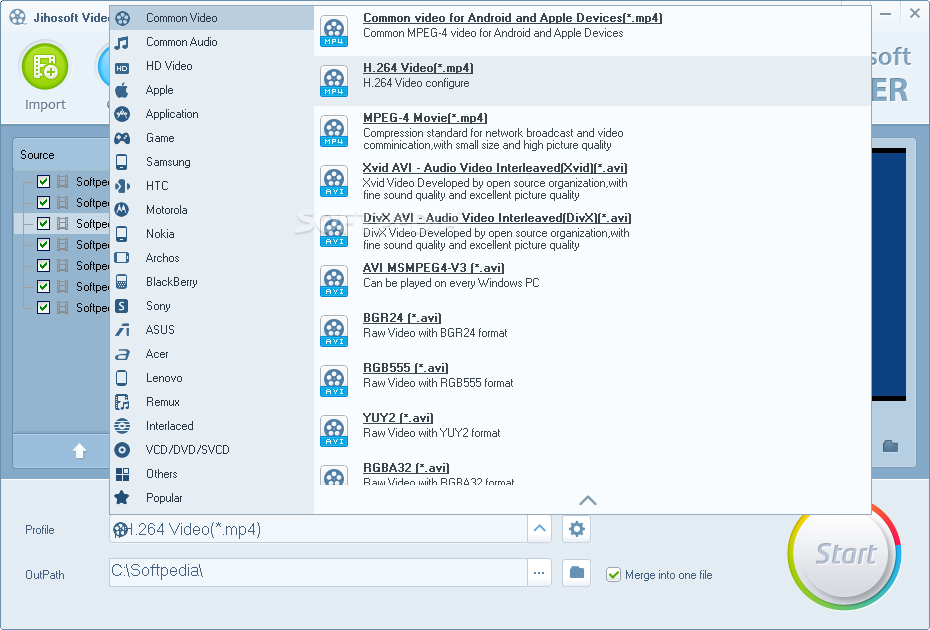Uncheck the second source file checkbox

tap(43, 202)
